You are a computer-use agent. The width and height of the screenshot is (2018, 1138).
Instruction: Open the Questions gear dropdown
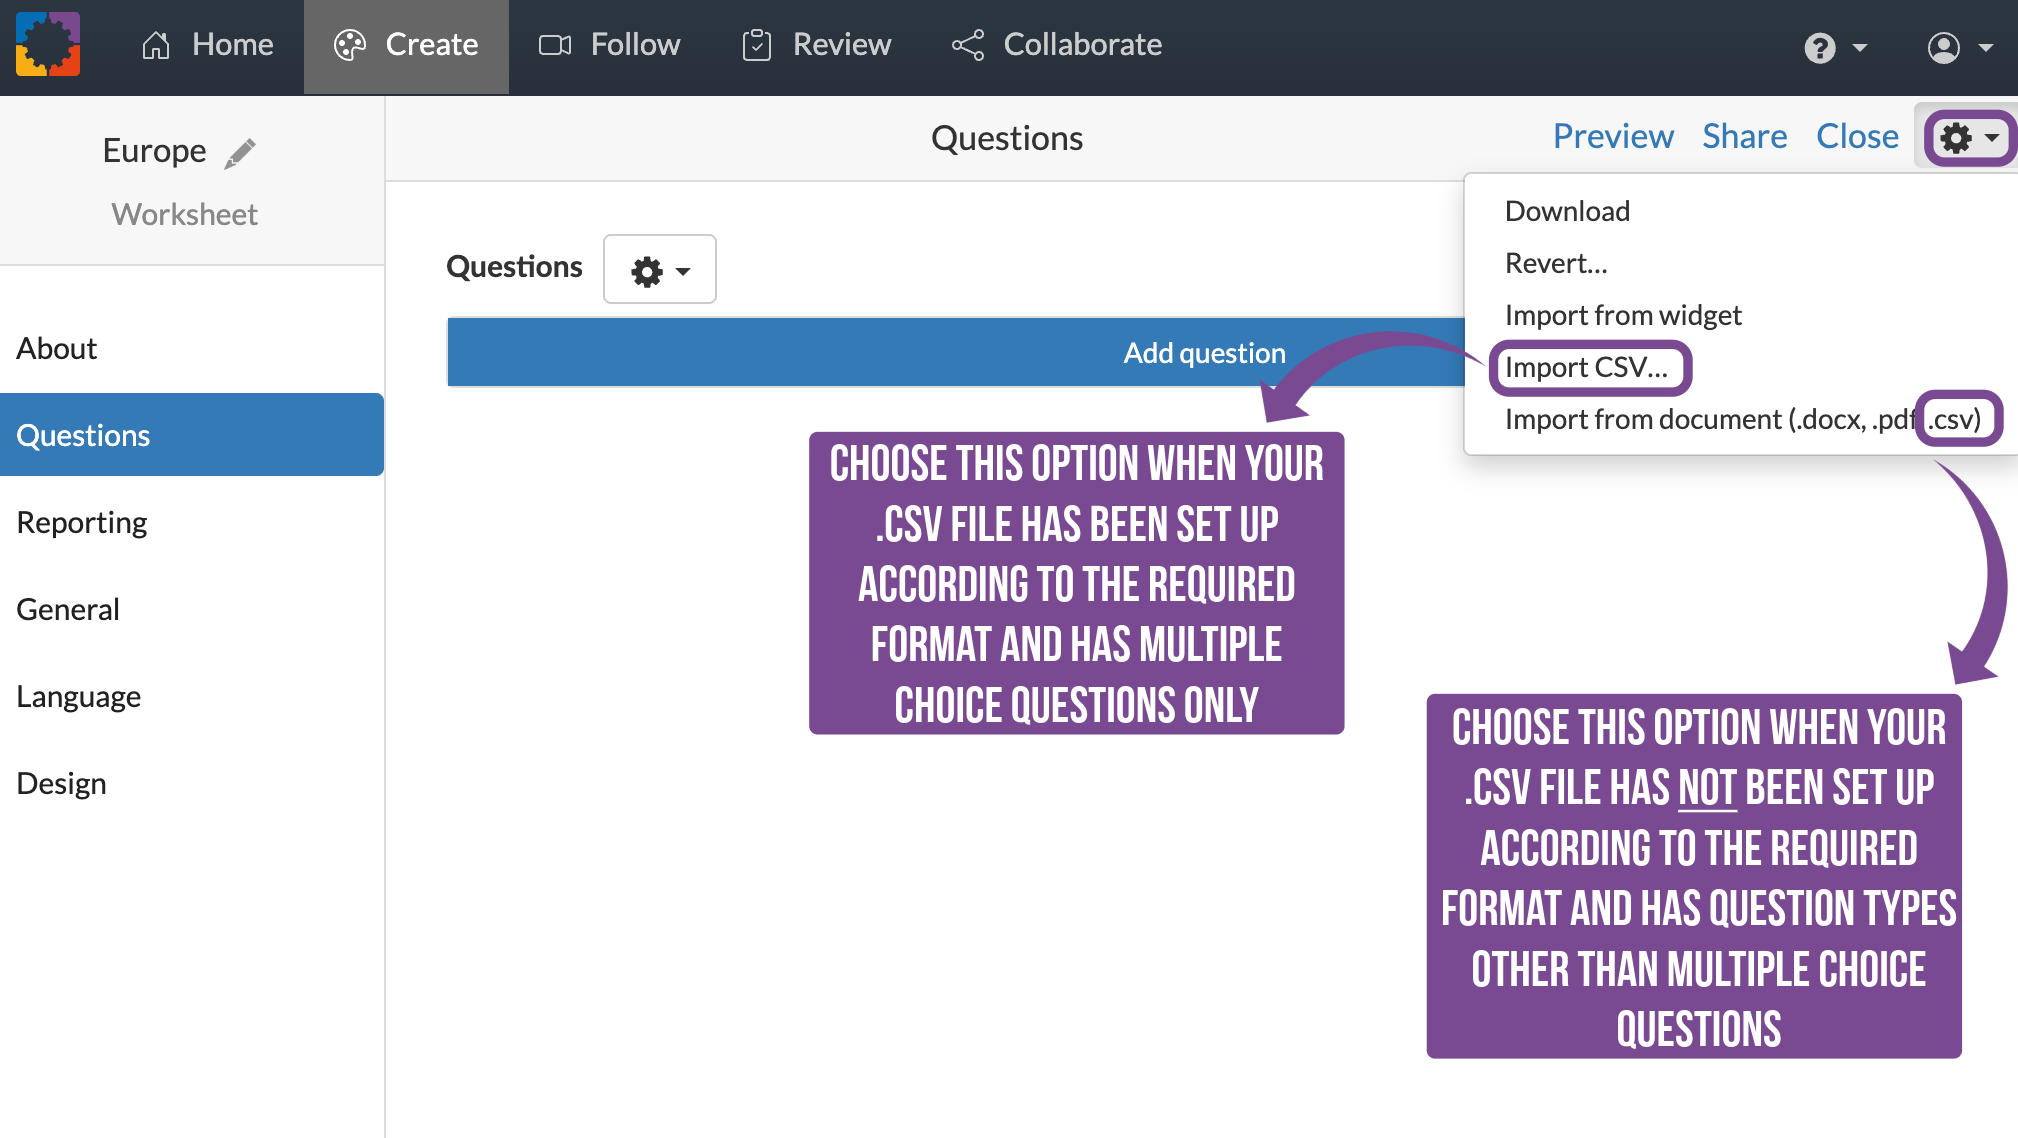click(x=659, y=270)
